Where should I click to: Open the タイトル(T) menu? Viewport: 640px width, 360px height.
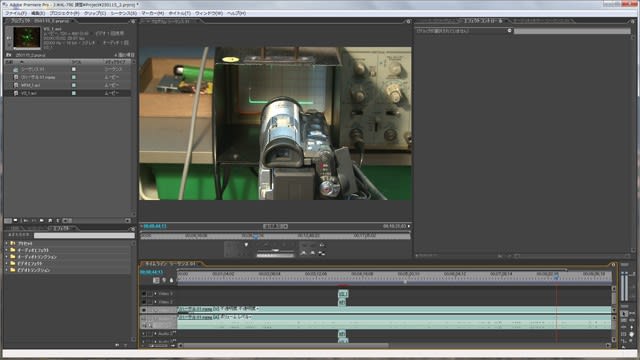(x=179, y=13)
